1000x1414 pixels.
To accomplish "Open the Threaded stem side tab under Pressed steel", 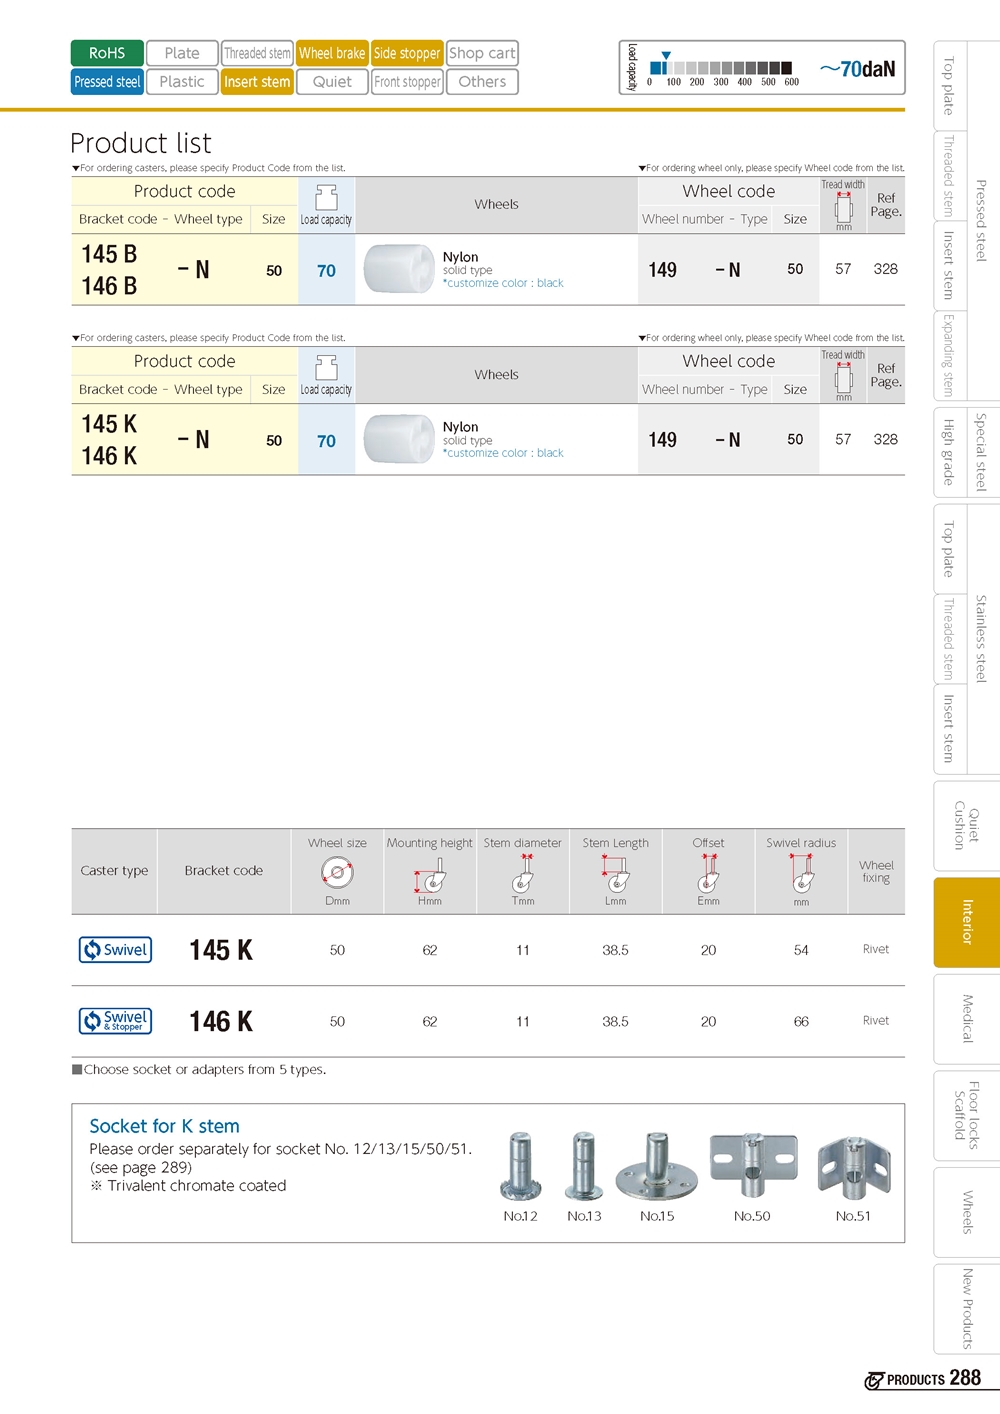I will coord(948,175).
